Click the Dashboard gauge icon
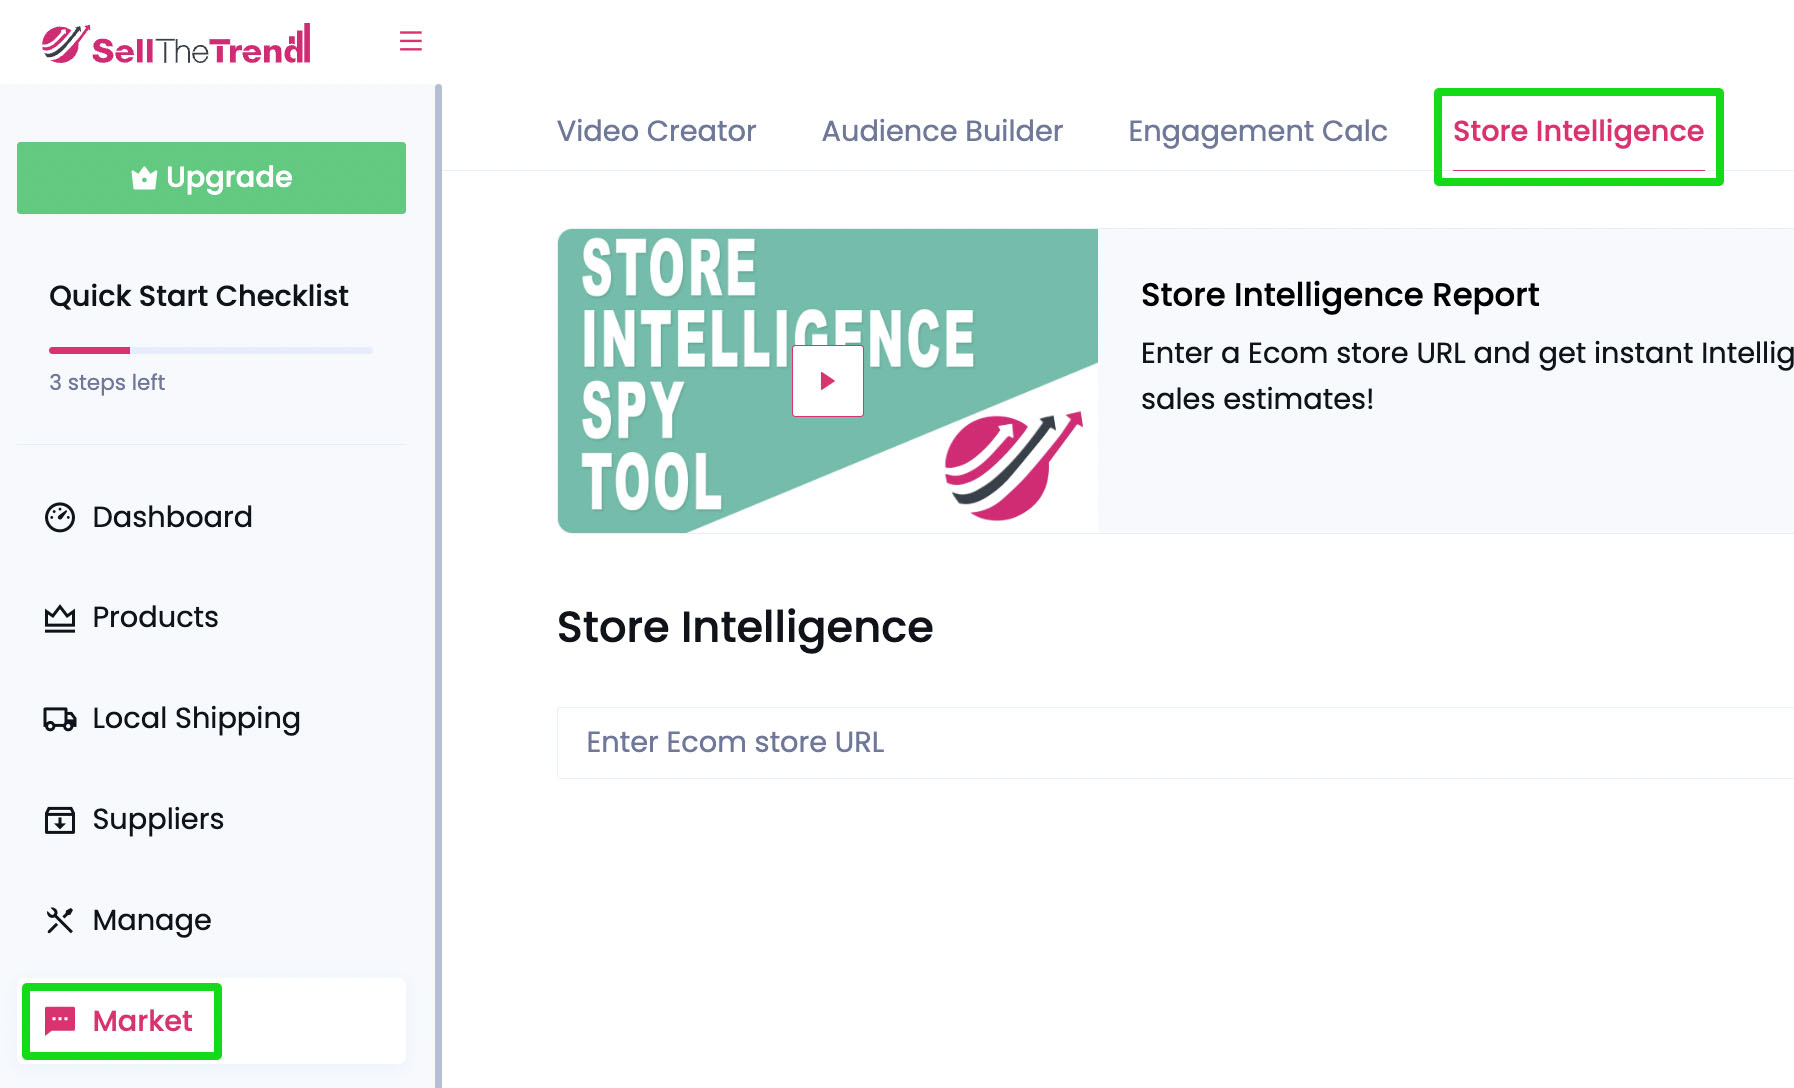The height and width of the screenshot is (1088, 1794). tap(60, 517)
